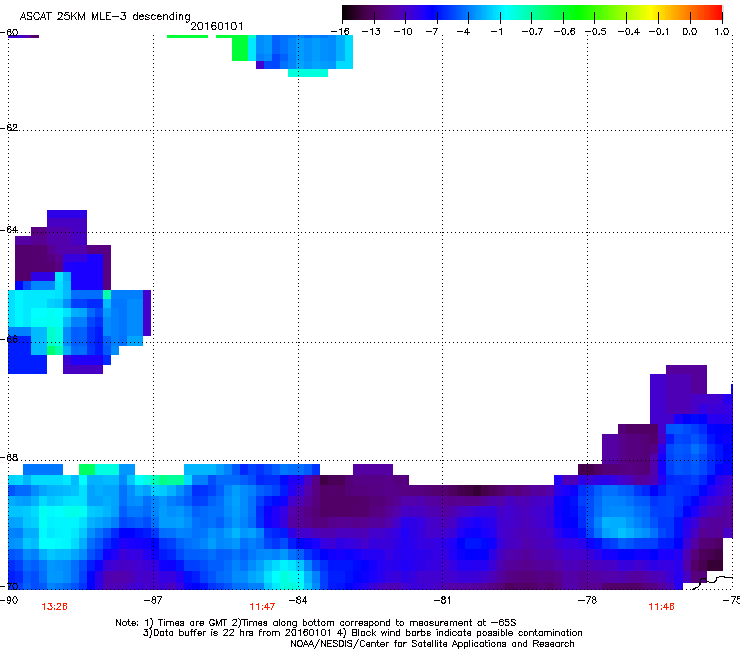The width and height of the screenshot is (740, 650).
Task: Click the -16 color scale label
Action: [x=340, y=32]
